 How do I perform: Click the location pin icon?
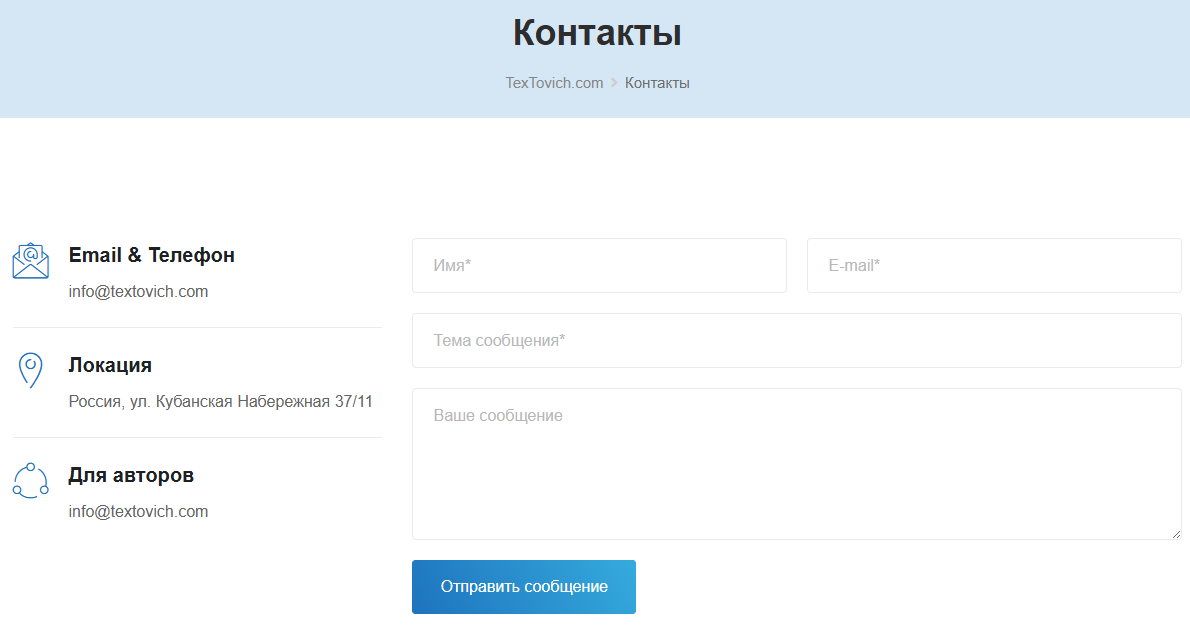pyautogui.click(x=31, y=370)
